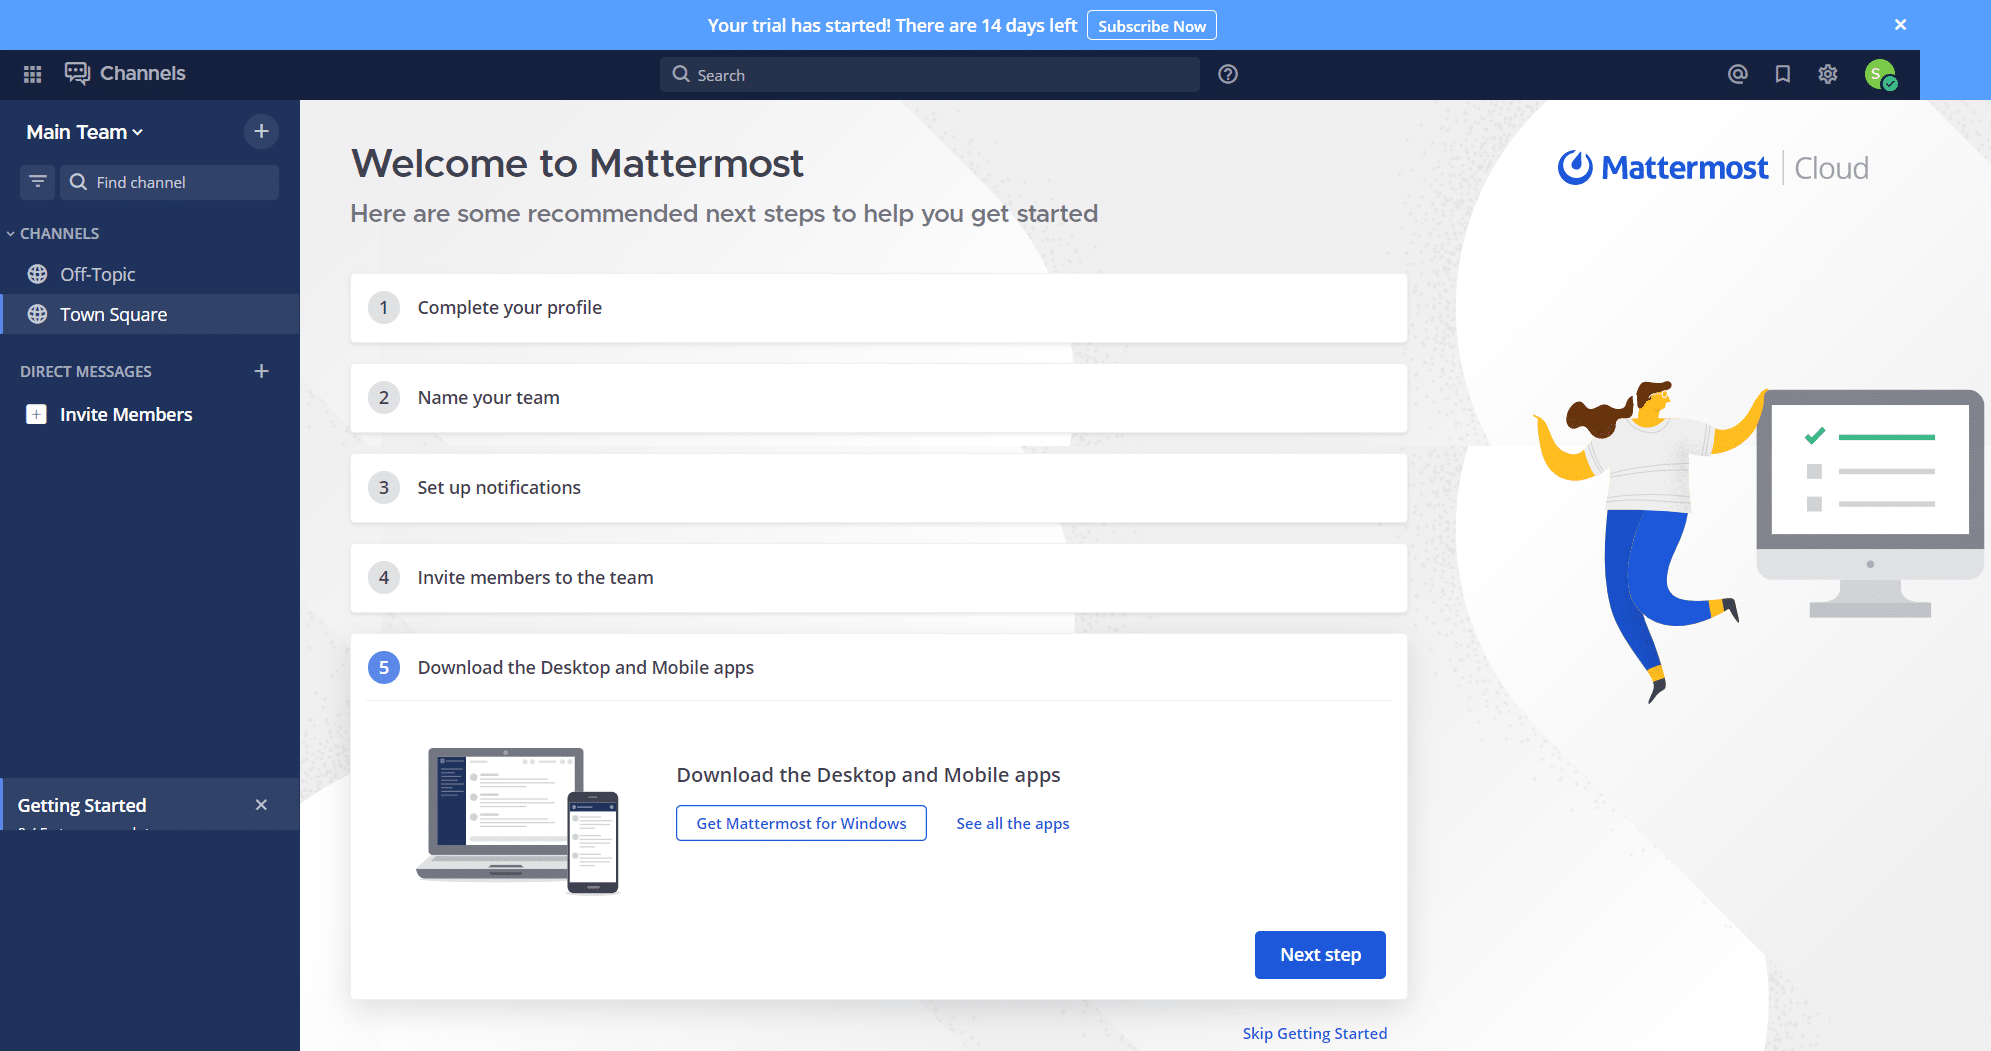The width and height of the screenshot is (1991, 1051).
Task: Click the Next step button
Action: click(x=1320, y=955)
